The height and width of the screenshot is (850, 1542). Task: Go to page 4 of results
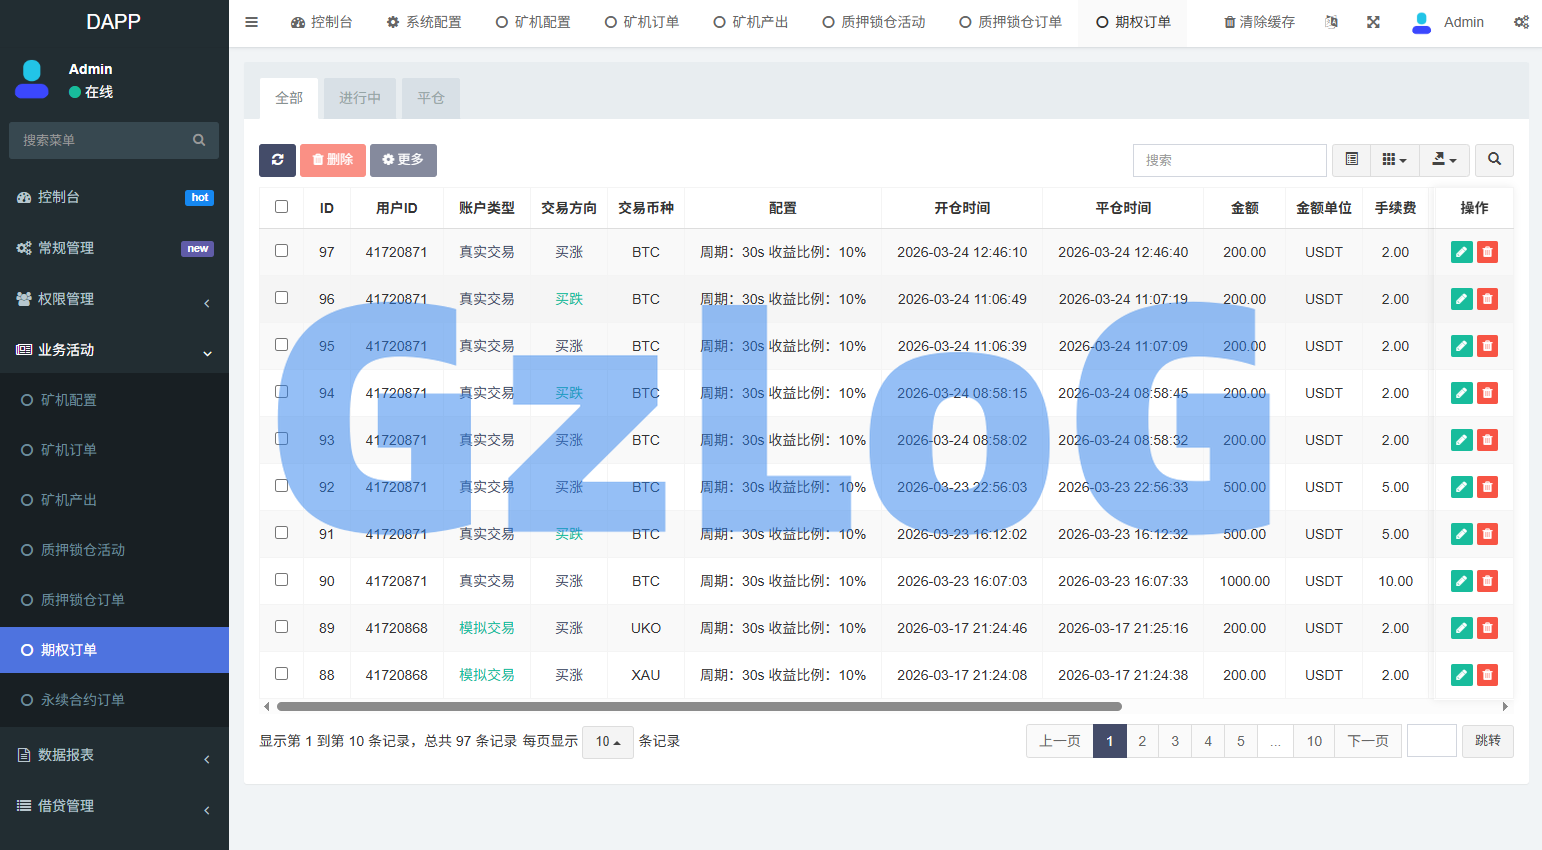pos(1208,741)
